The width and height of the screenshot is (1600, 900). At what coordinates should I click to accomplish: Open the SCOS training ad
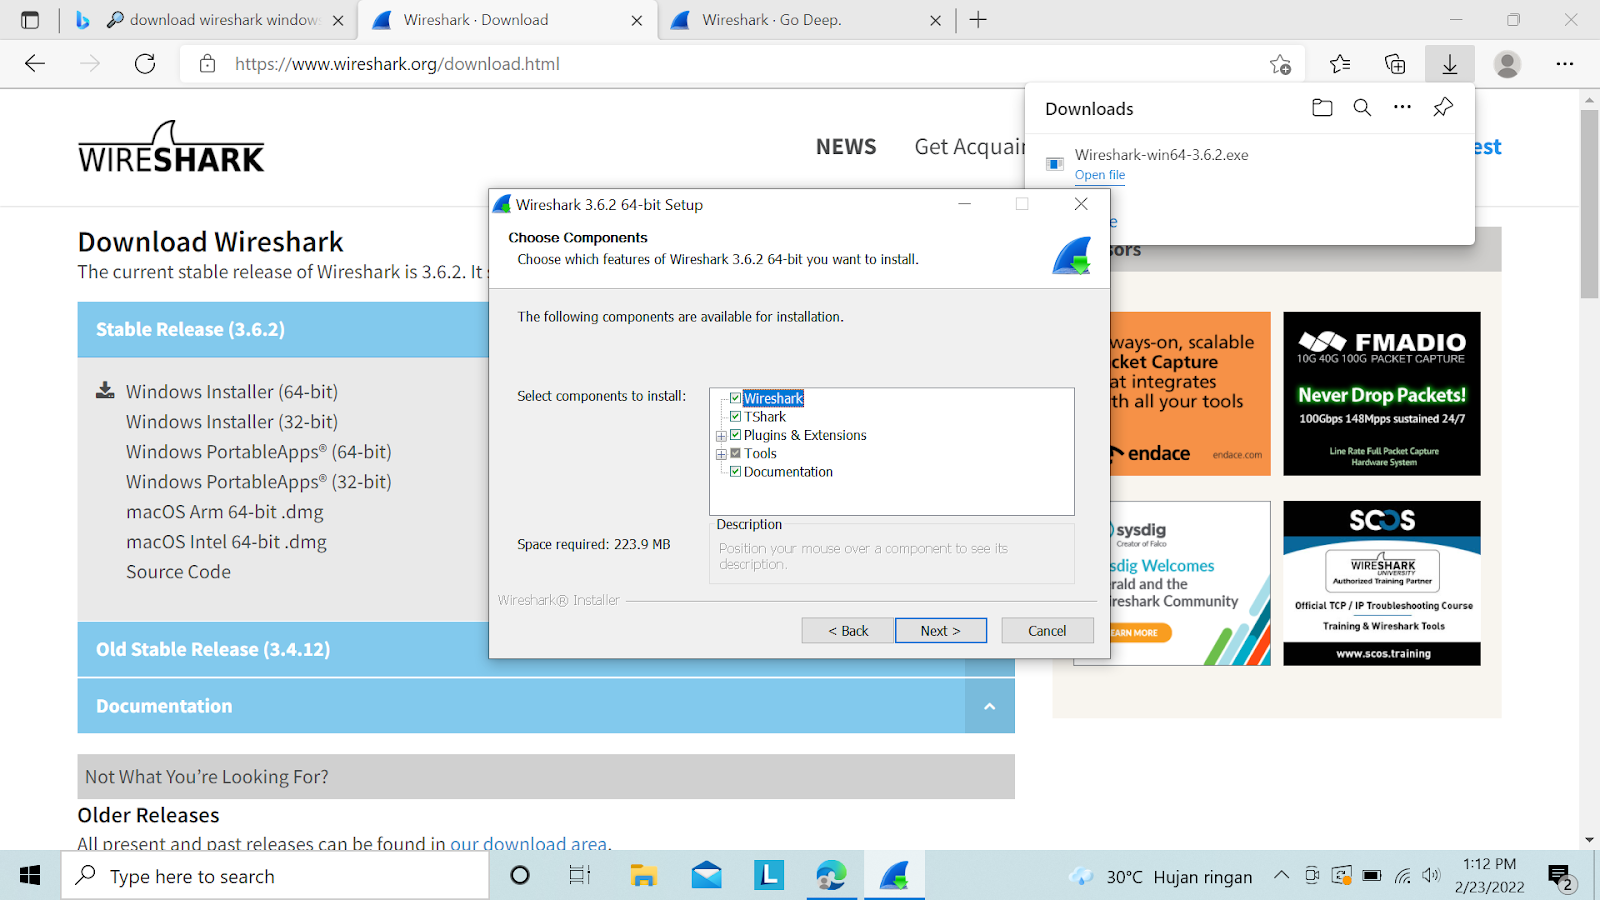point(1382,583)
